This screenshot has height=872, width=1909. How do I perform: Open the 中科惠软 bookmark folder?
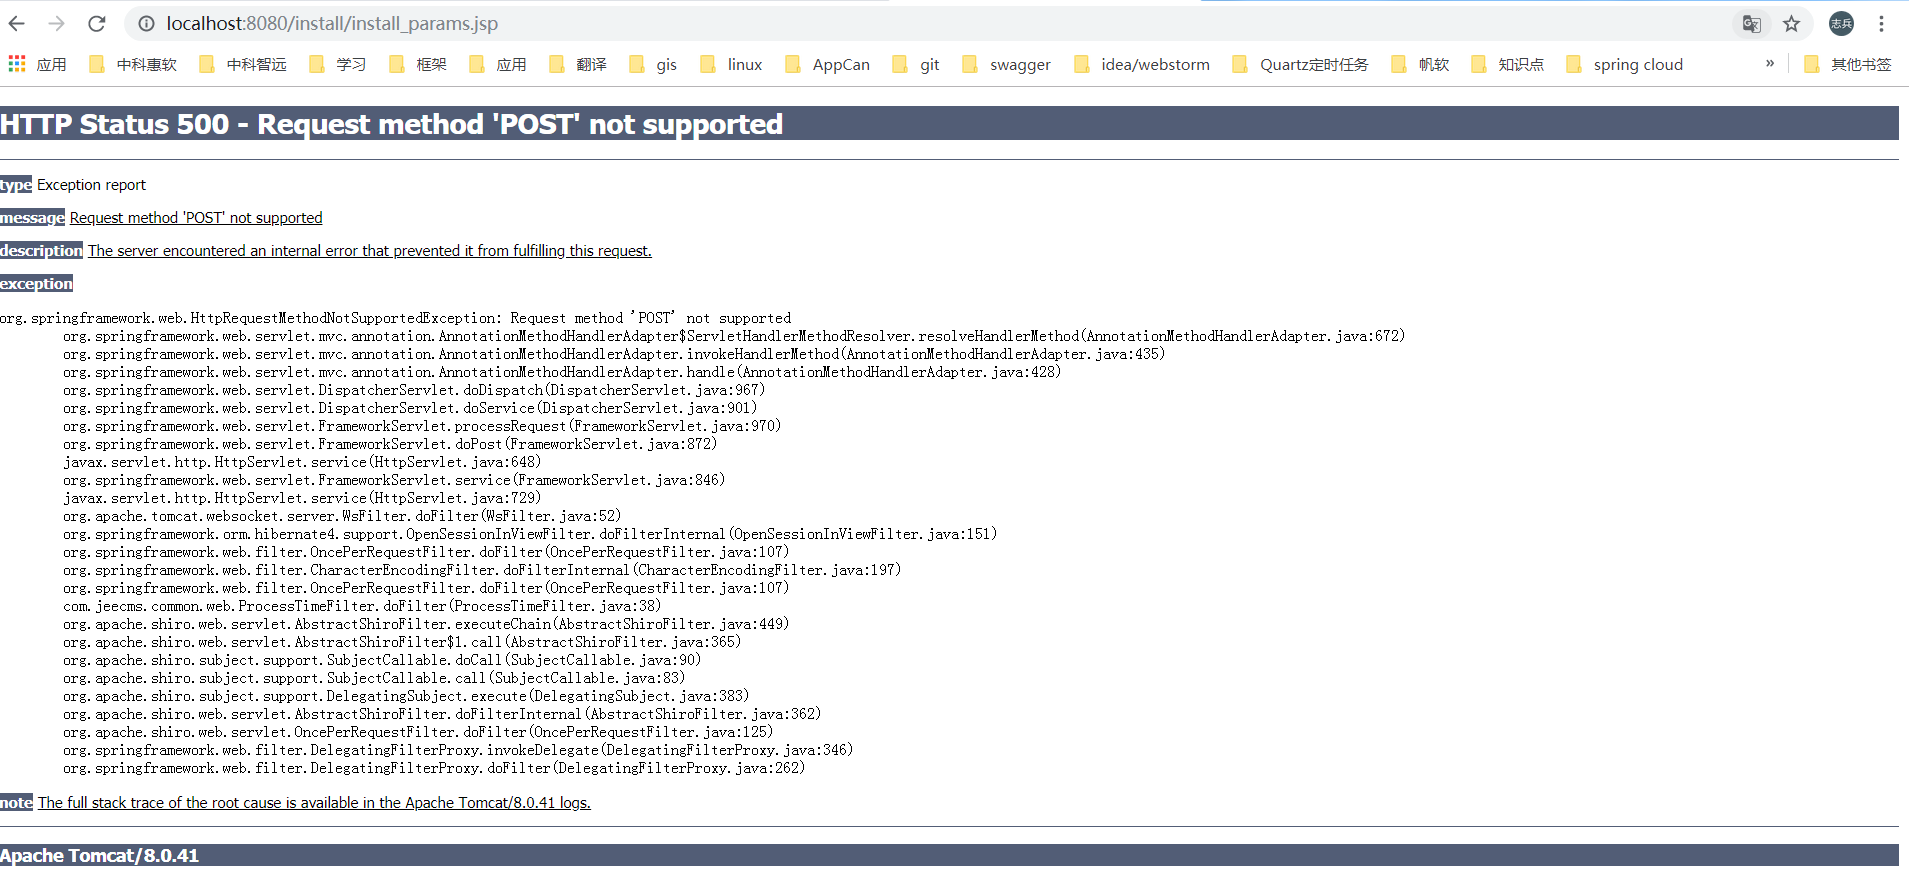133,64
